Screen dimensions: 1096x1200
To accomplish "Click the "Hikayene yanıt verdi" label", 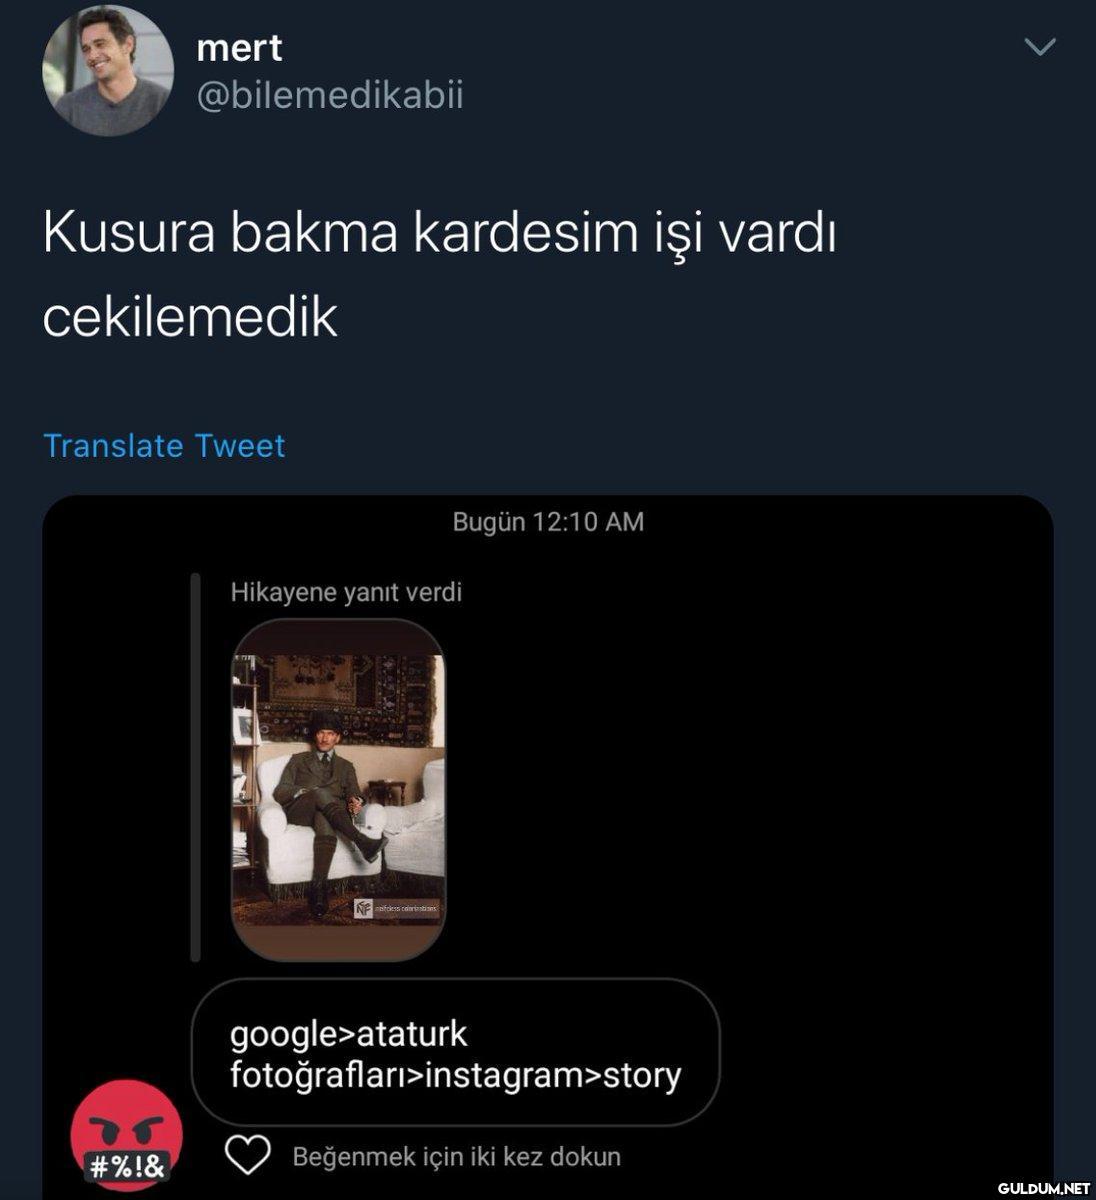I will 346,592.
